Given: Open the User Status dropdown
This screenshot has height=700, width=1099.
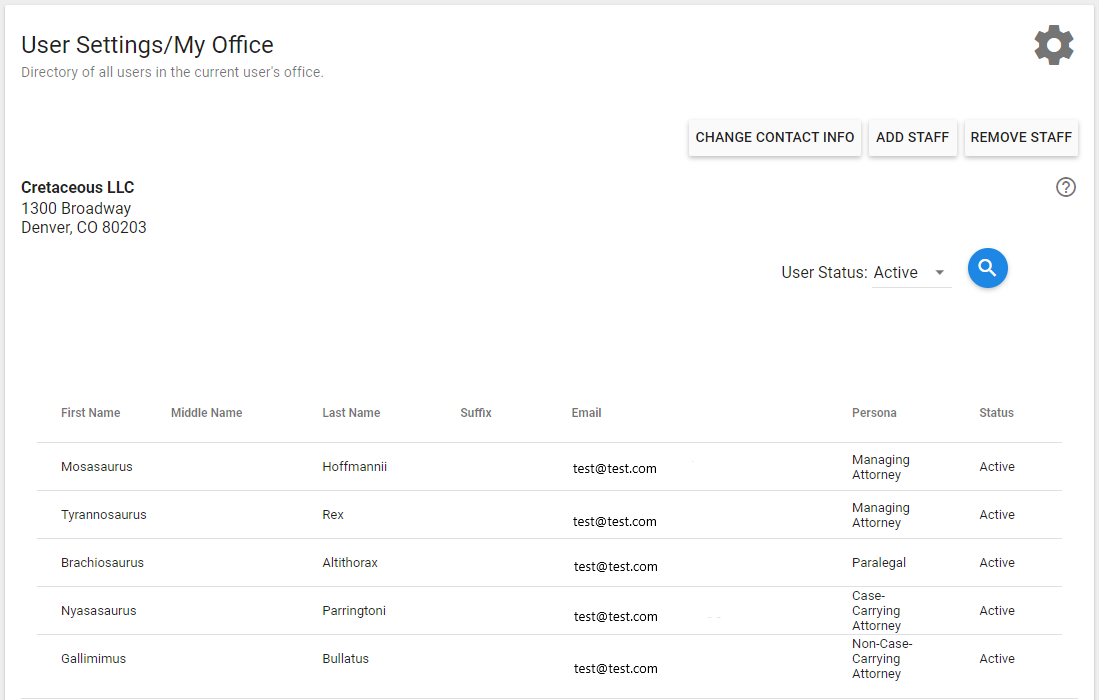Looking at the screenshot, I should pyautogui.click(x=911, y=273).
